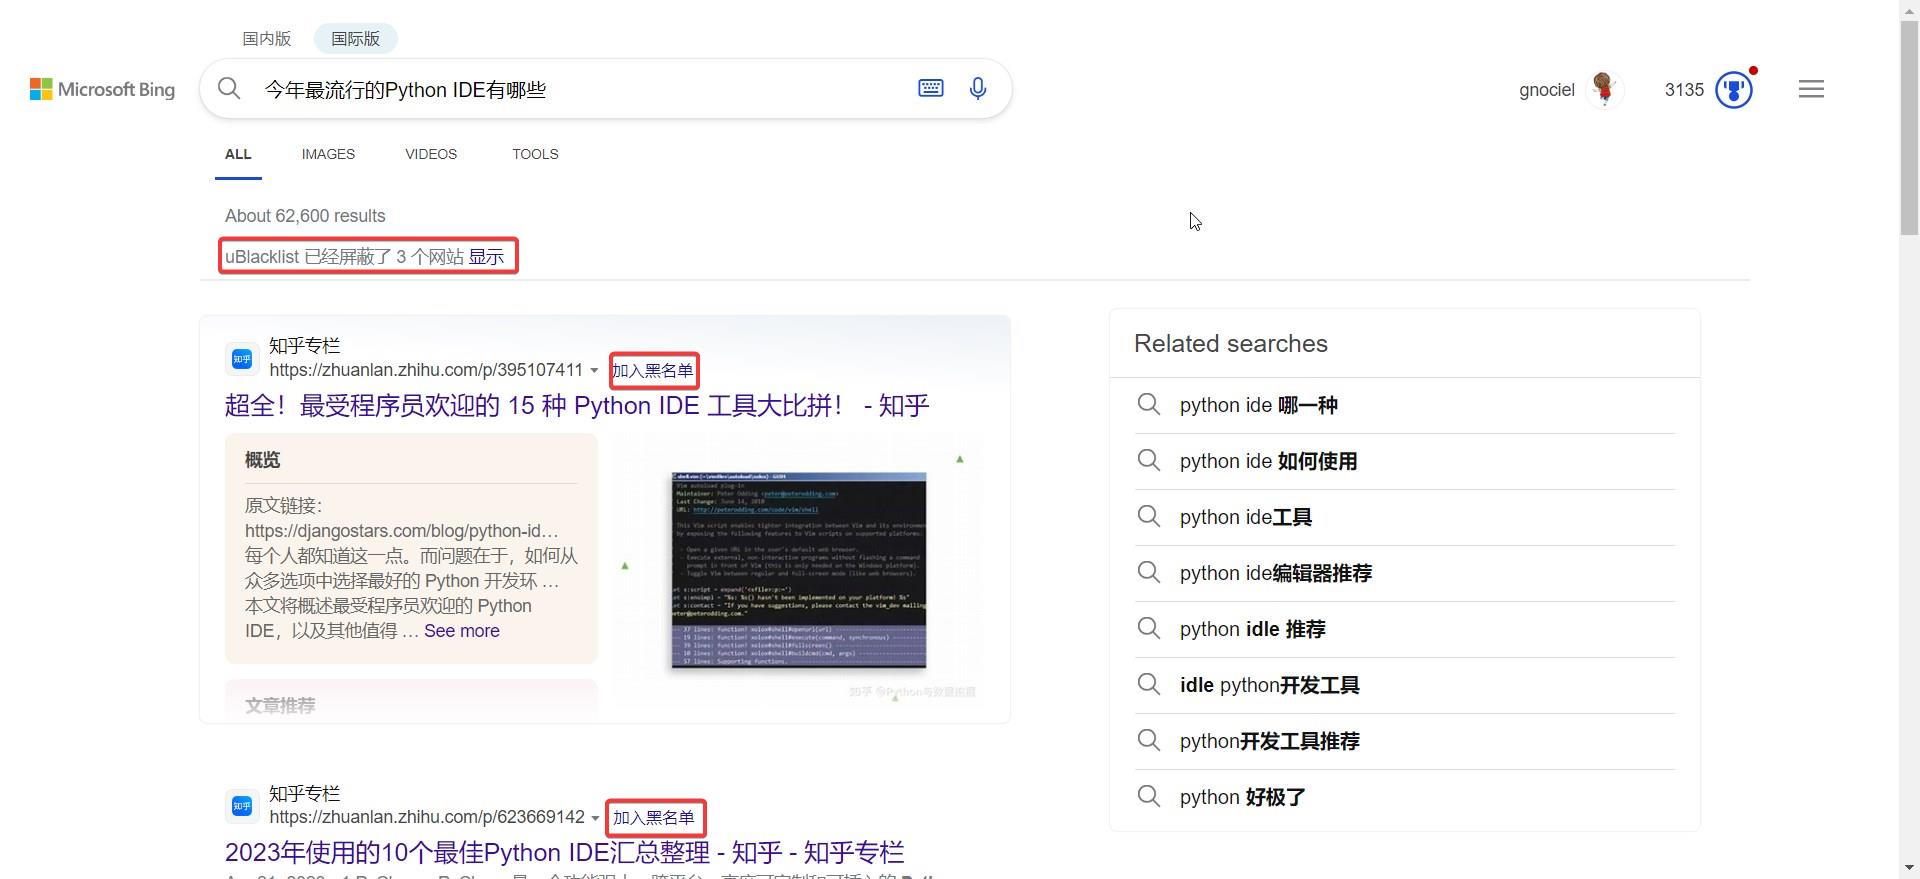
Task: Expand dropdown arrow after zhihu.com/p/395107411 URL
Action: pyautogui.click(x=594, y=371)
